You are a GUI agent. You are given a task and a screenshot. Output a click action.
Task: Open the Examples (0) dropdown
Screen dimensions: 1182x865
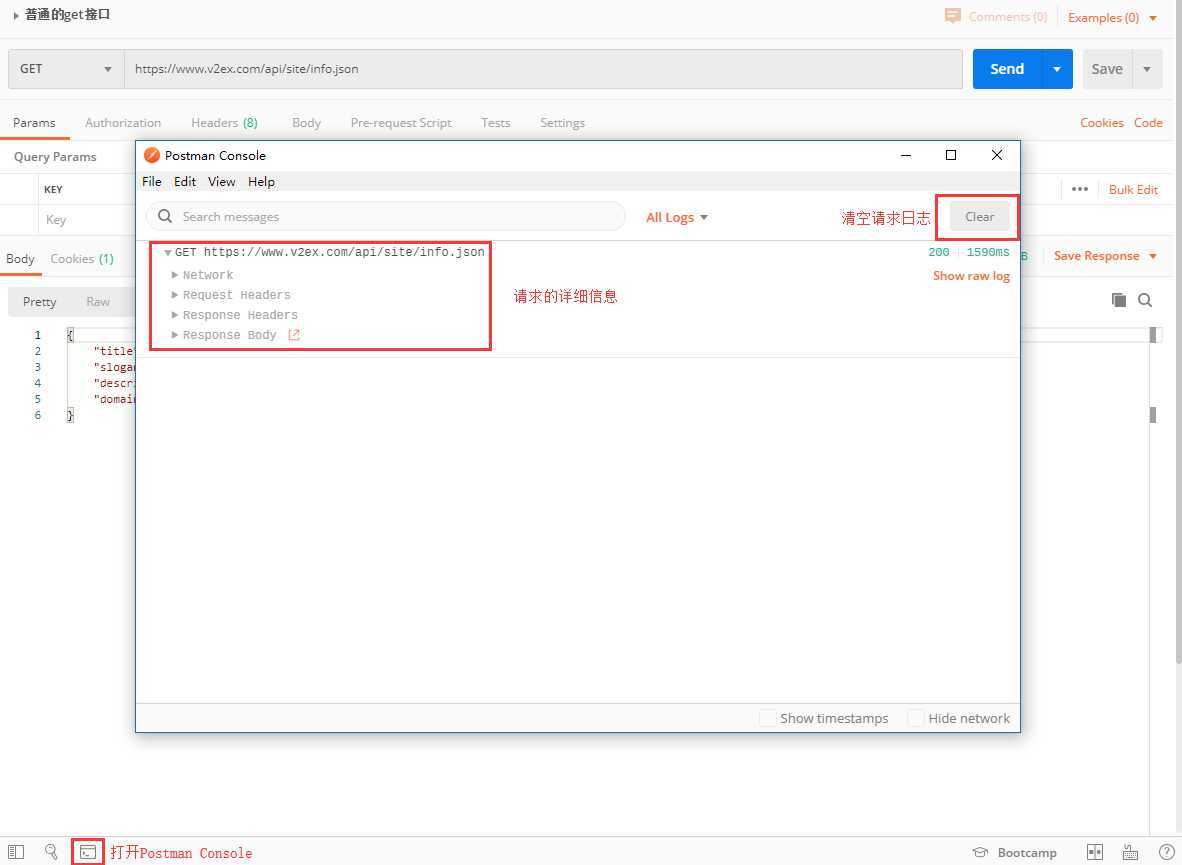(1112, 17)
